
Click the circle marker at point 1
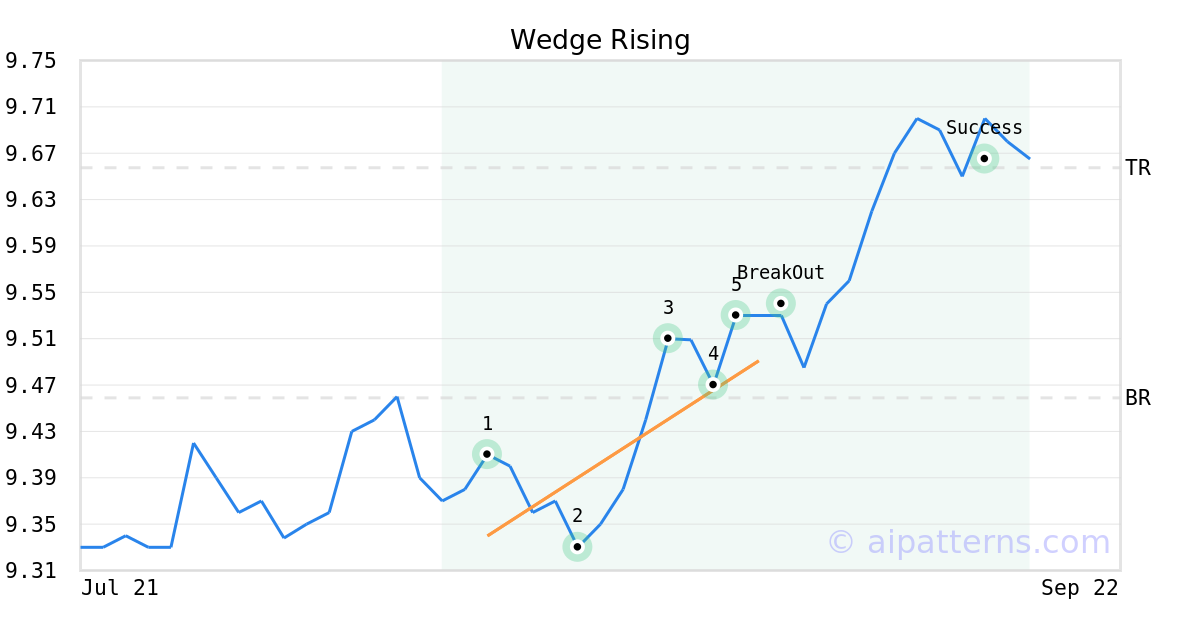(487, 454)
